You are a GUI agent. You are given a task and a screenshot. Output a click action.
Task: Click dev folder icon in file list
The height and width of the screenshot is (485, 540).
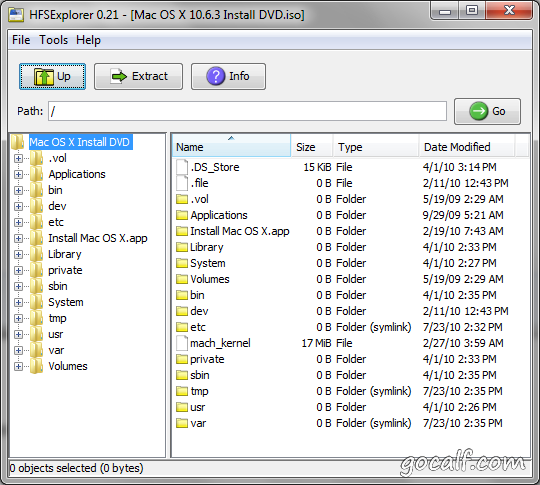[182, 311]
